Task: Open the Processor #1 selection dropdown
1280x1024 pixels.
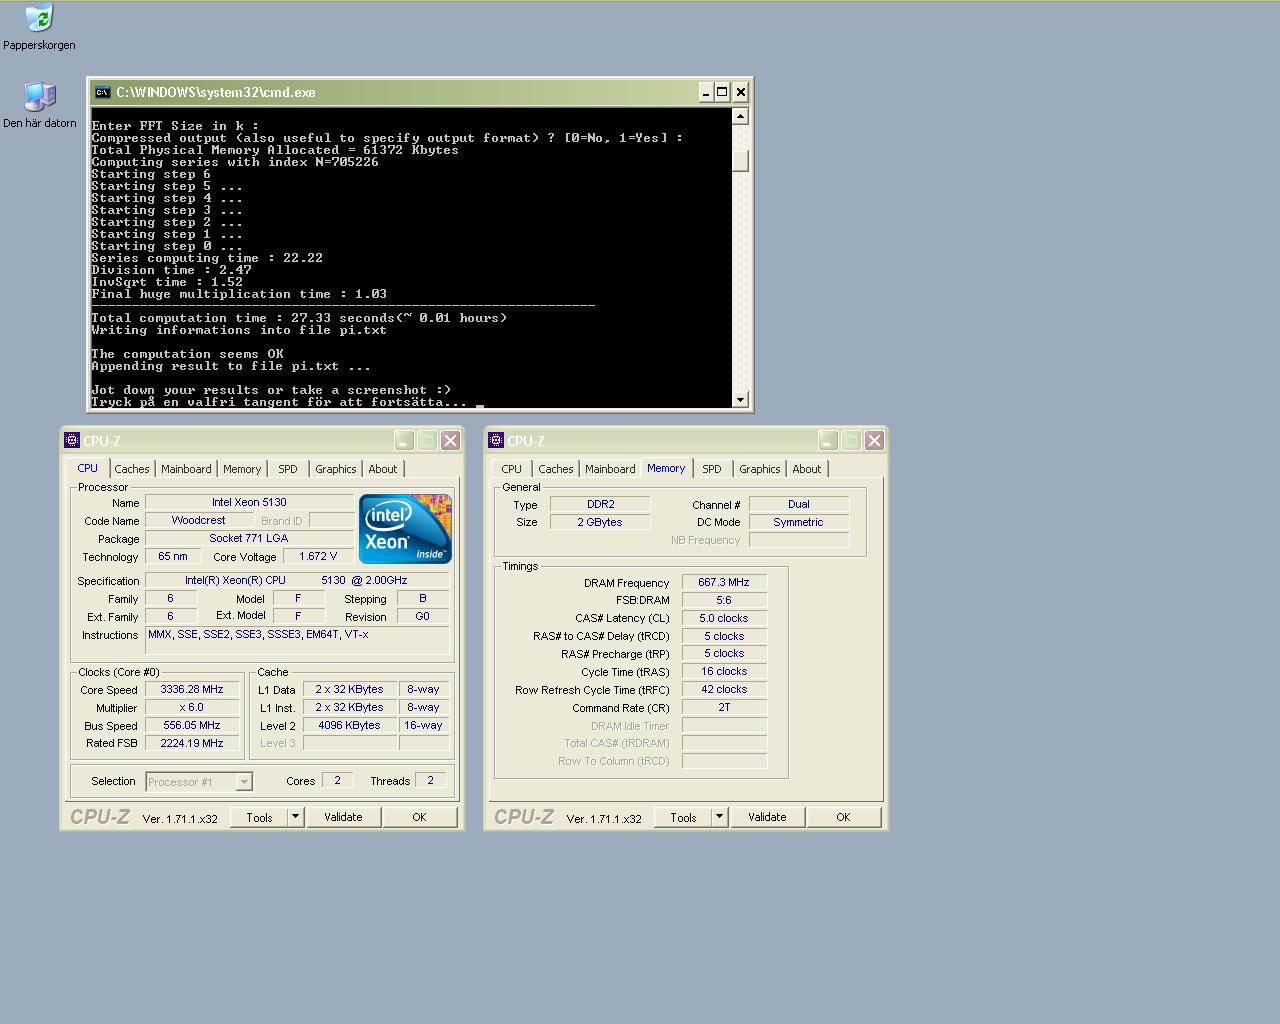Action: (199, 782)
